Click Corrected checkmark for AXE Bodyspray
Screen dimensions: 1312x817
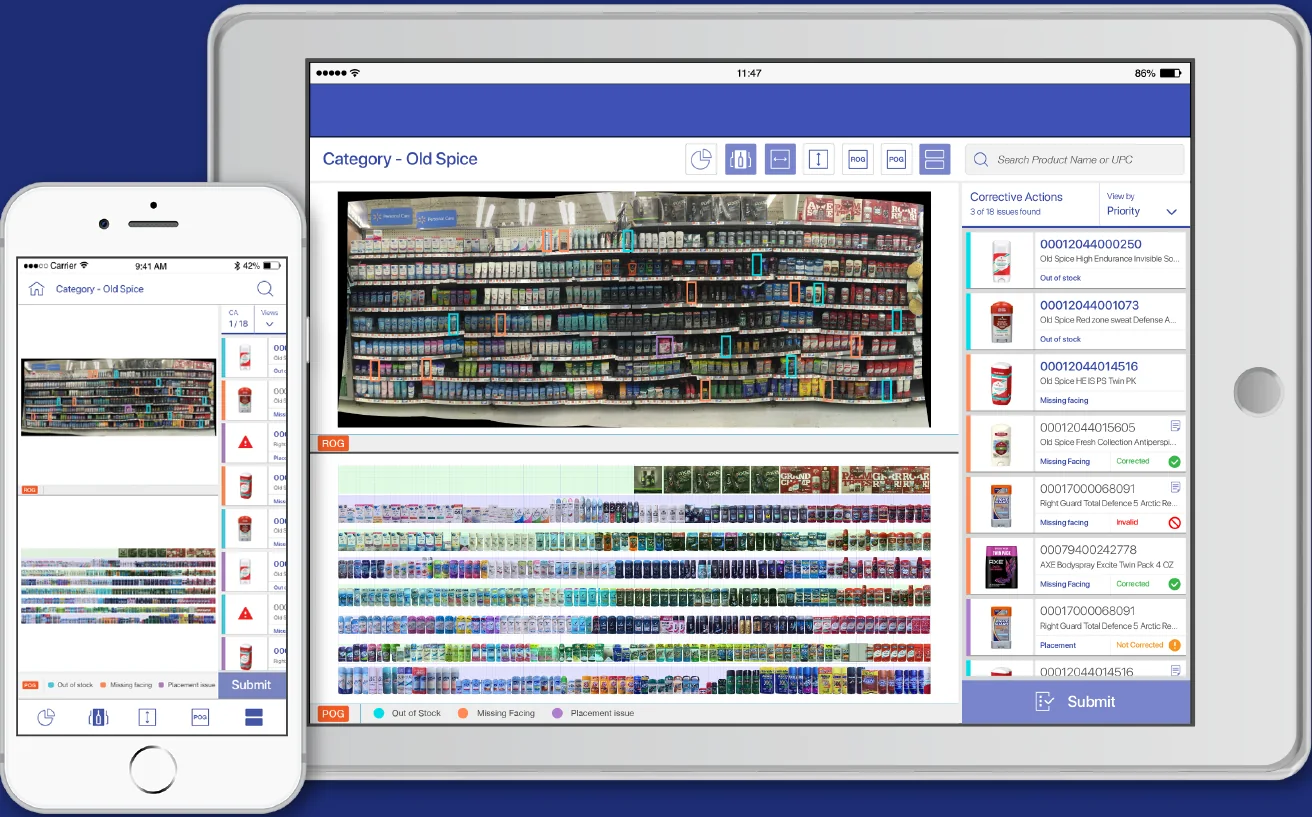pyautogui.click(x=1174, y=584)
